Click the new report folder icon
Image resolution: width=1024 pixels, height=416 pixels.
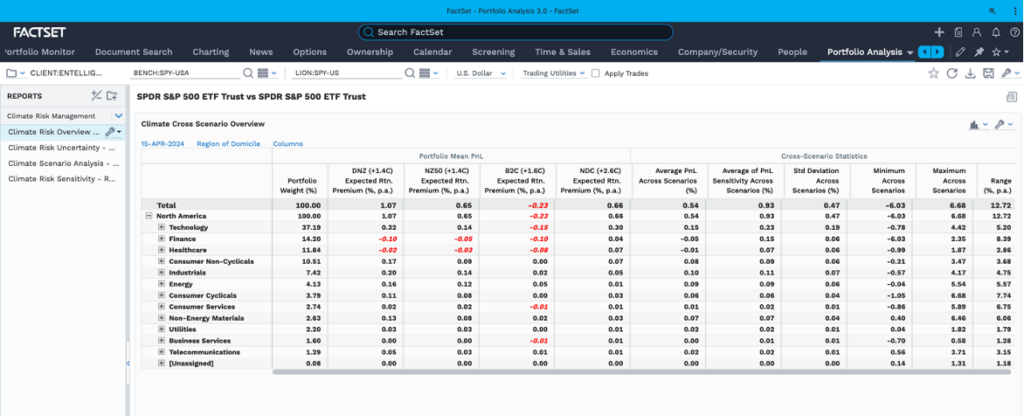pyautogui.click(x=112, y=96)
